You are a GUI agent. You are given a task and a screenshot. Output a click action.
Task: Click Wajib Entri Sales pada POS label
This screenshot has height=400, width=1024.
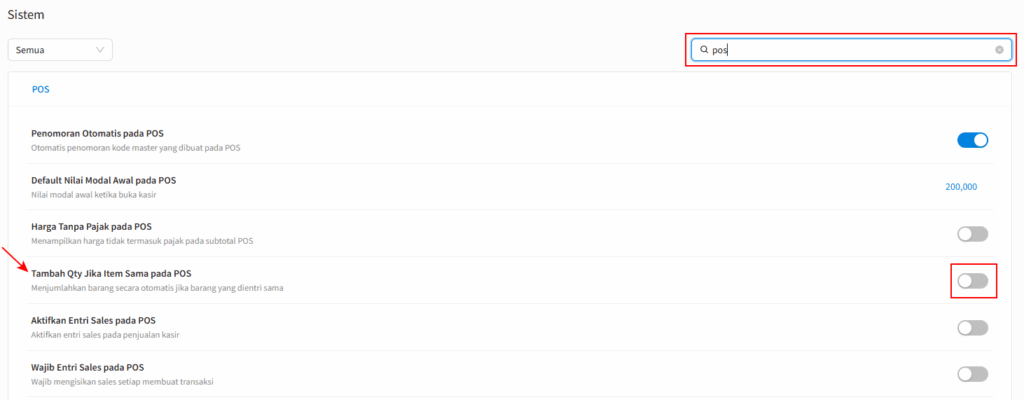[x=88, y=367]
